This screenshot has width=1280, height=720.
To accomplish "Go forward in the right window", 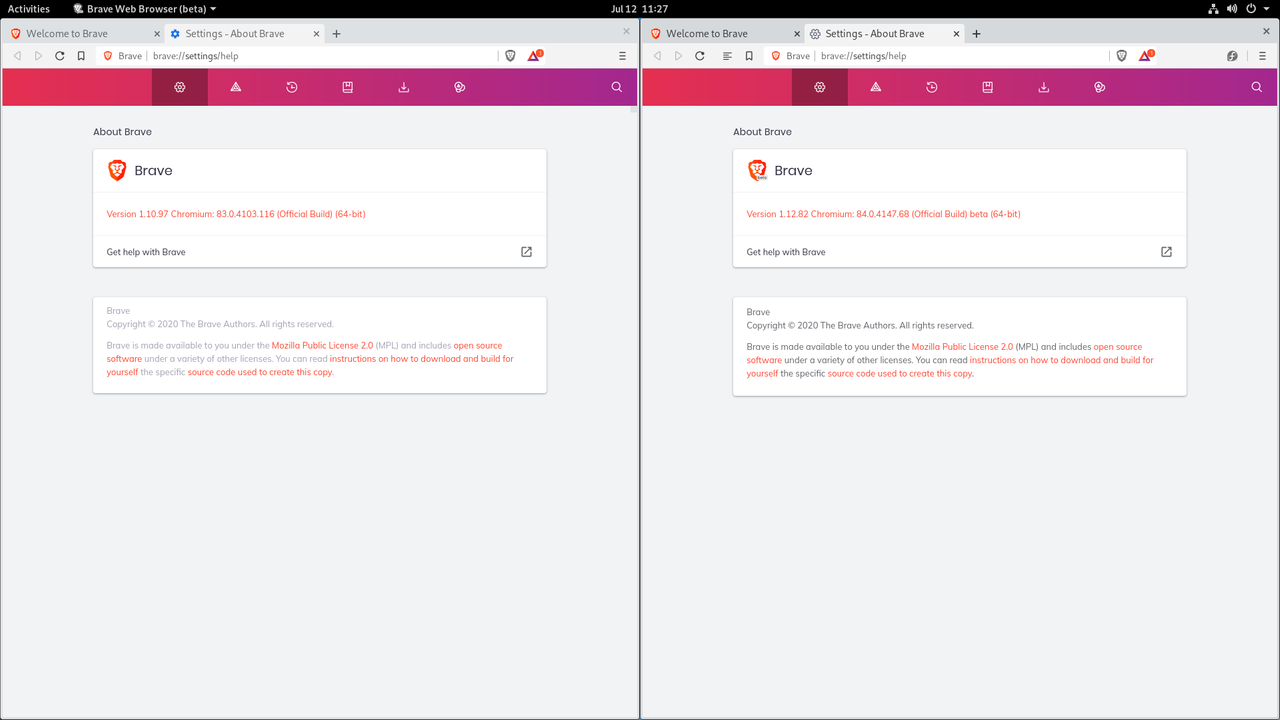I will pyautogui.click(x=678, y=56).
